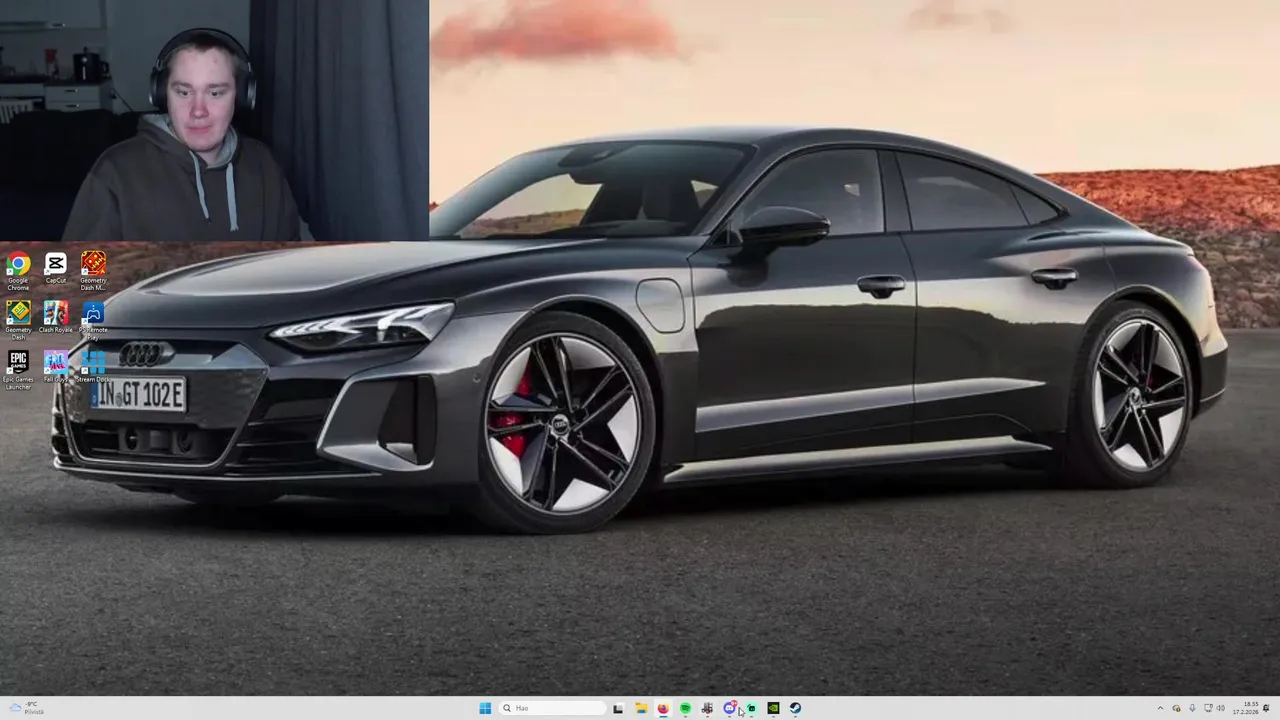1280x720 pixels.
Task: Launch the Geometry Dash desktop icon
Action: point(18,320)
